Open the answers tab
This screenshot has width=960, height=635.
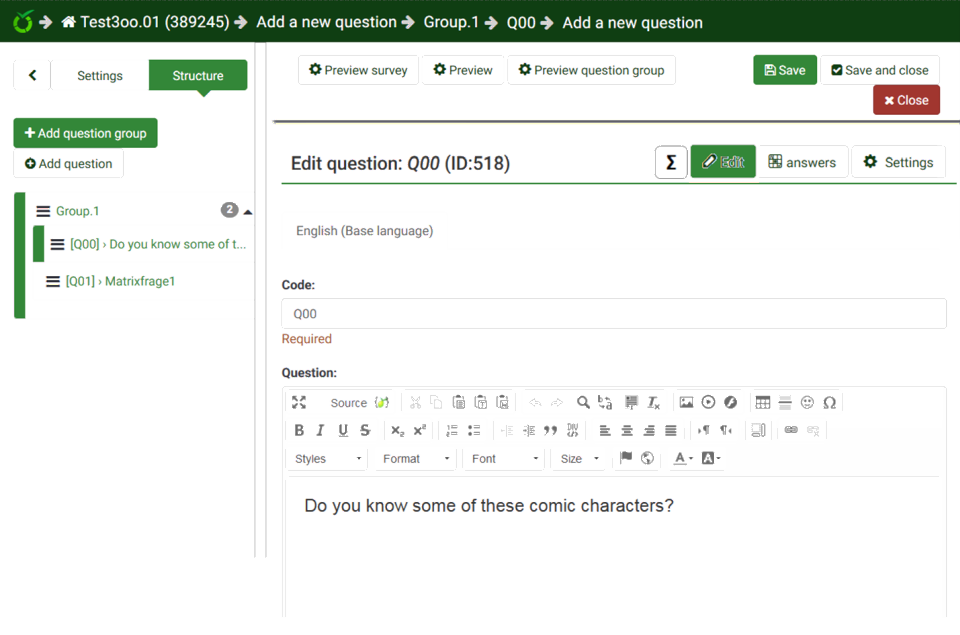point(803,162)
